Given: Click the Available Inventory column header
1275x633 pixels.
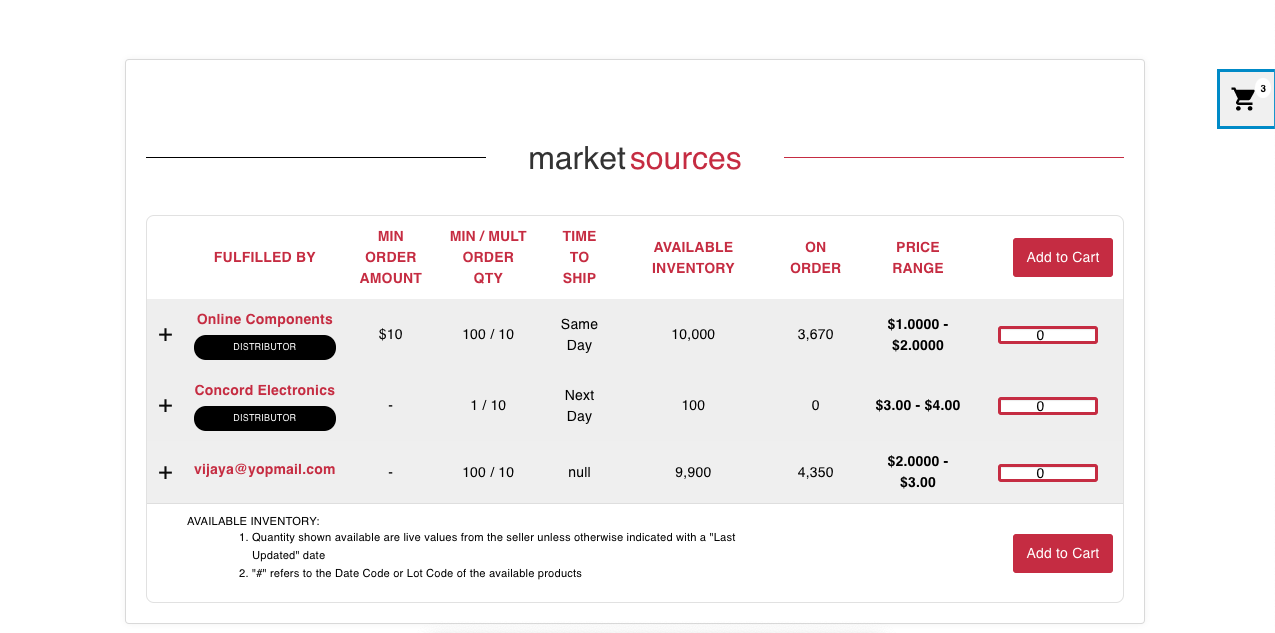Looking at the screenshot, I should tap(693, 257).
